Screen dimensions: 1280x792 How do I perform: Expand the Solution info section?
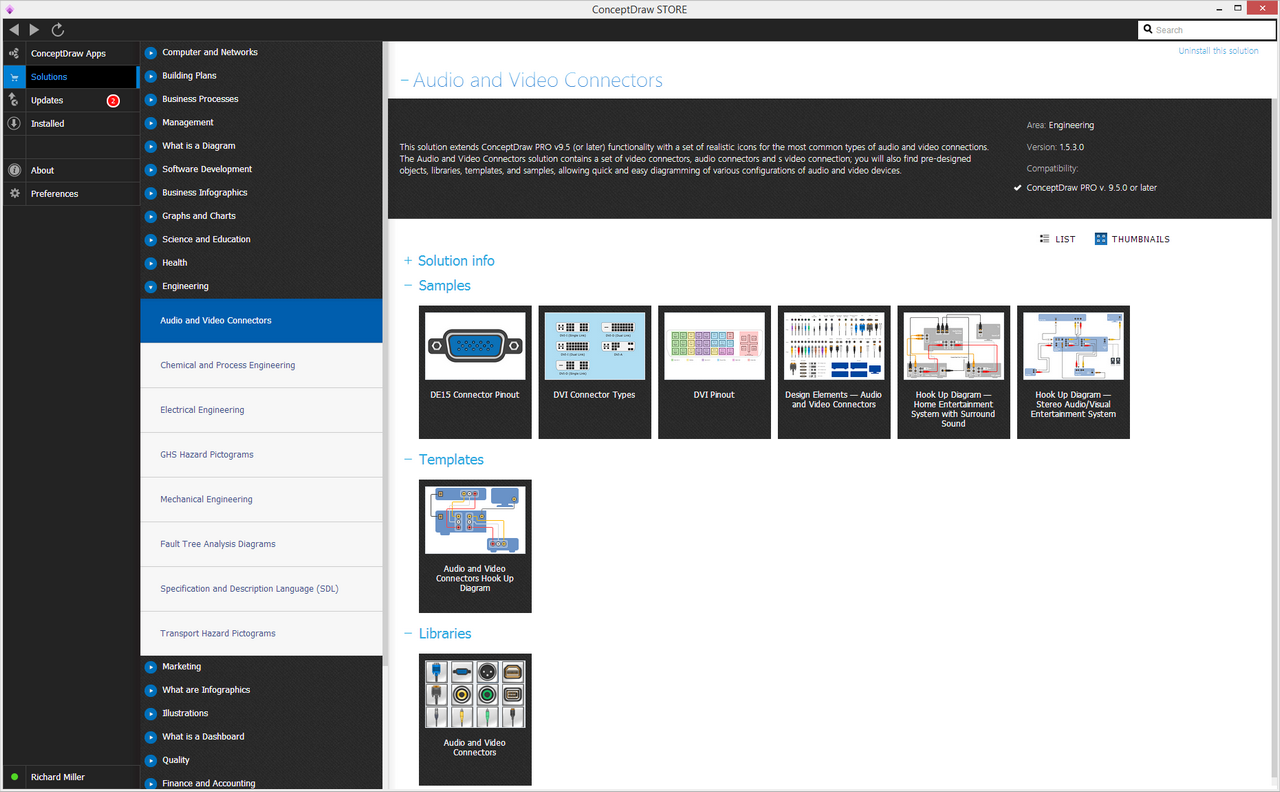(408, 261)
